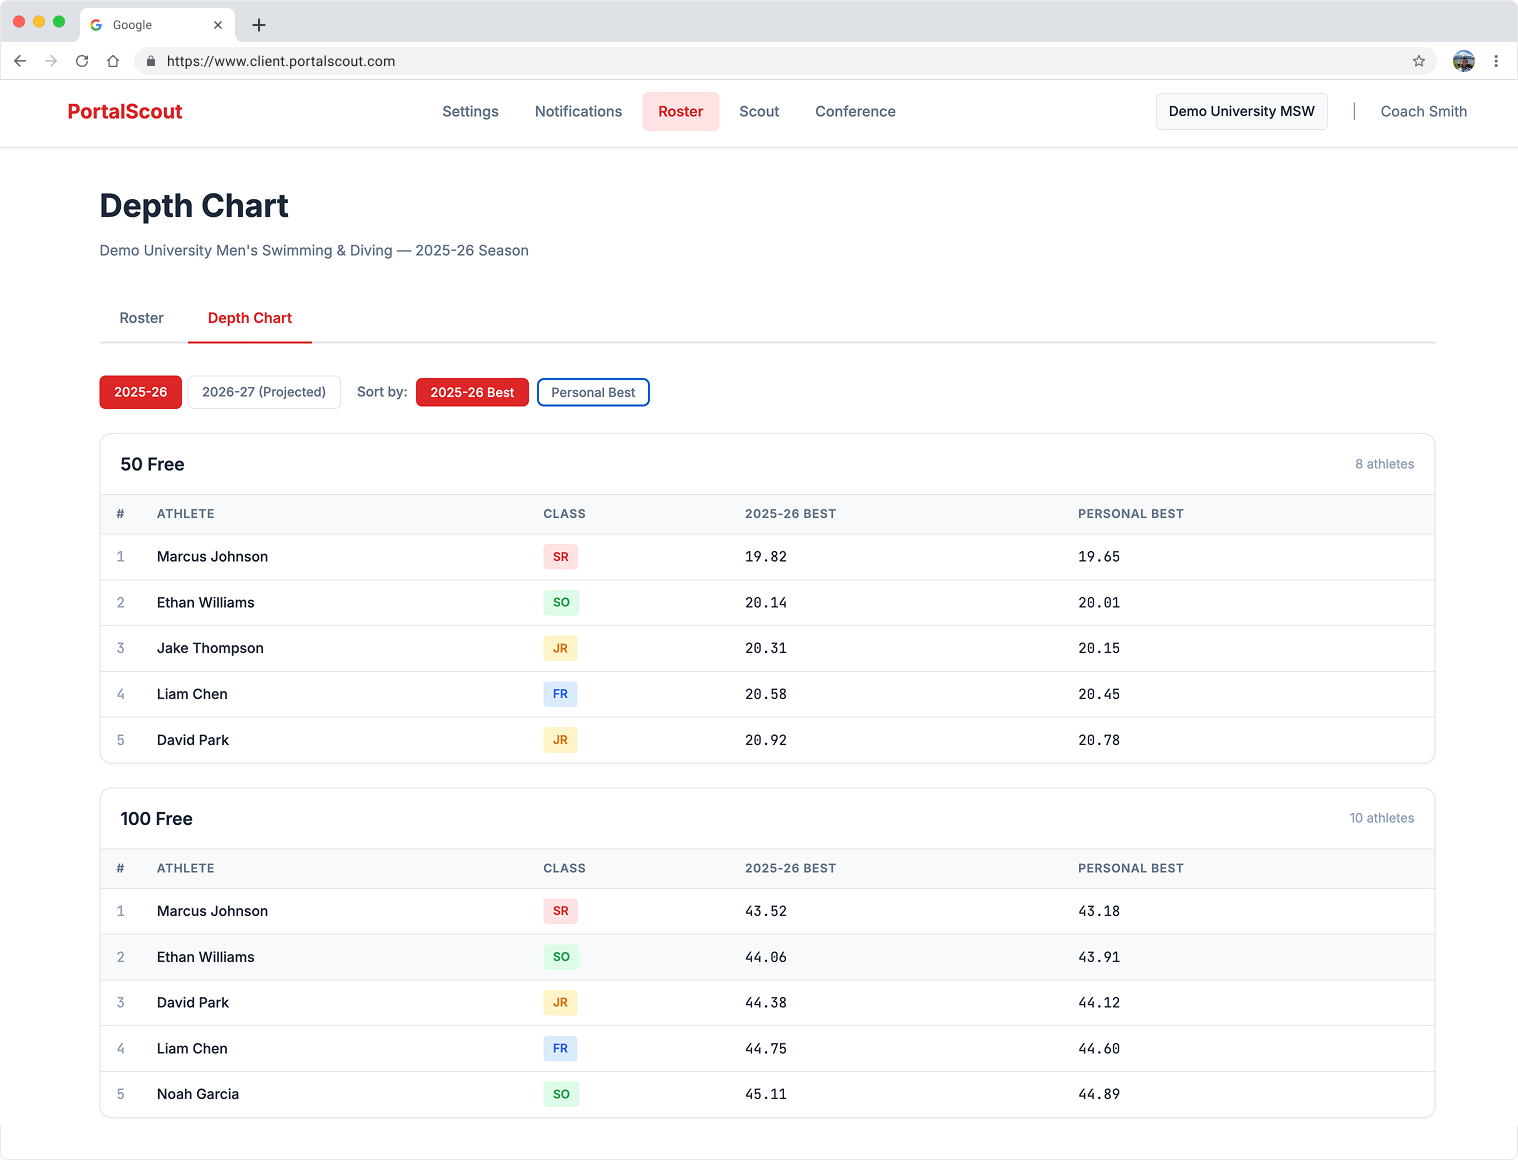Open a new browser tab with the plus button
Screen dimensions: 1518x1160
259,24
